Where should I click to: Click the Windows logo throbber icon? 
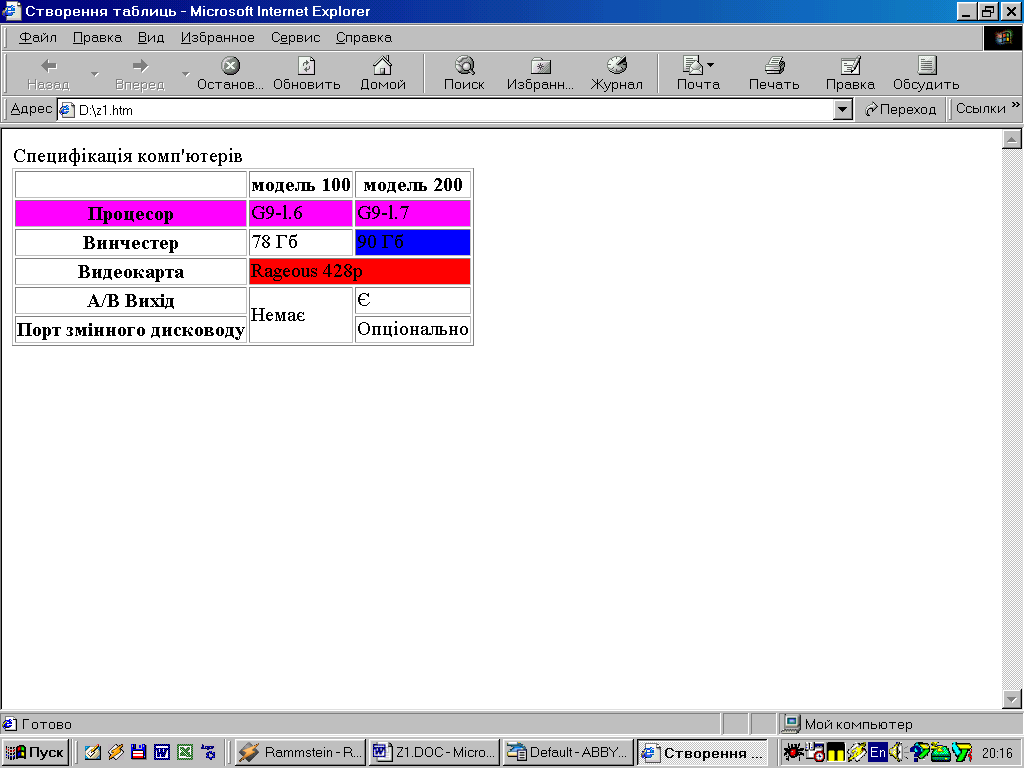click(x=1002, y=37)
